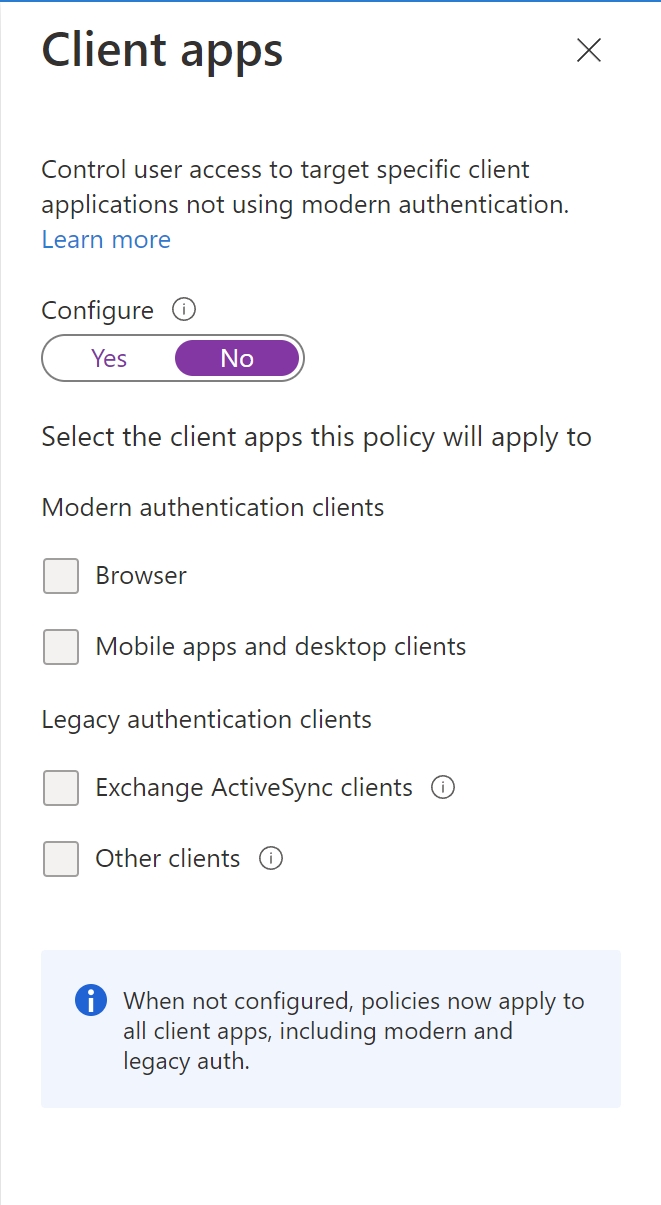Set Configure to Yes
The image size is (661, 1205).
click(108, 357)
